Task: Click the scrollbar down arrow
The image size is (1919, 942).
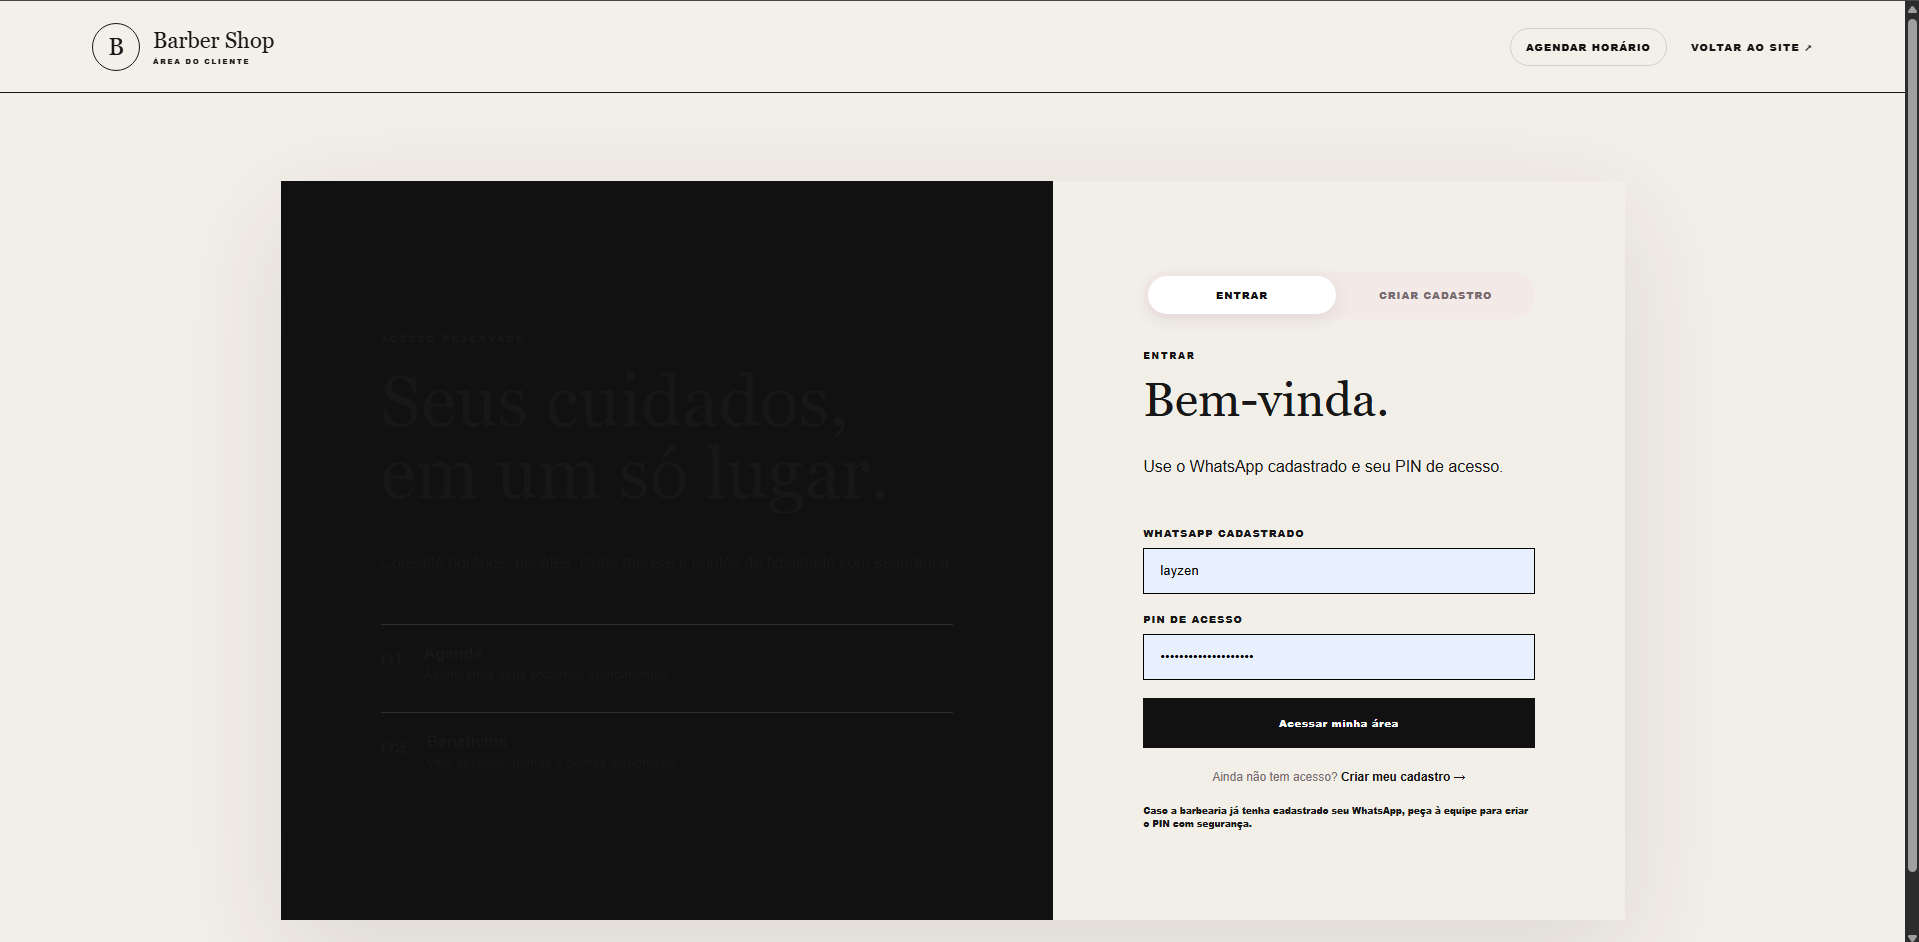Action: point(1912,936)
